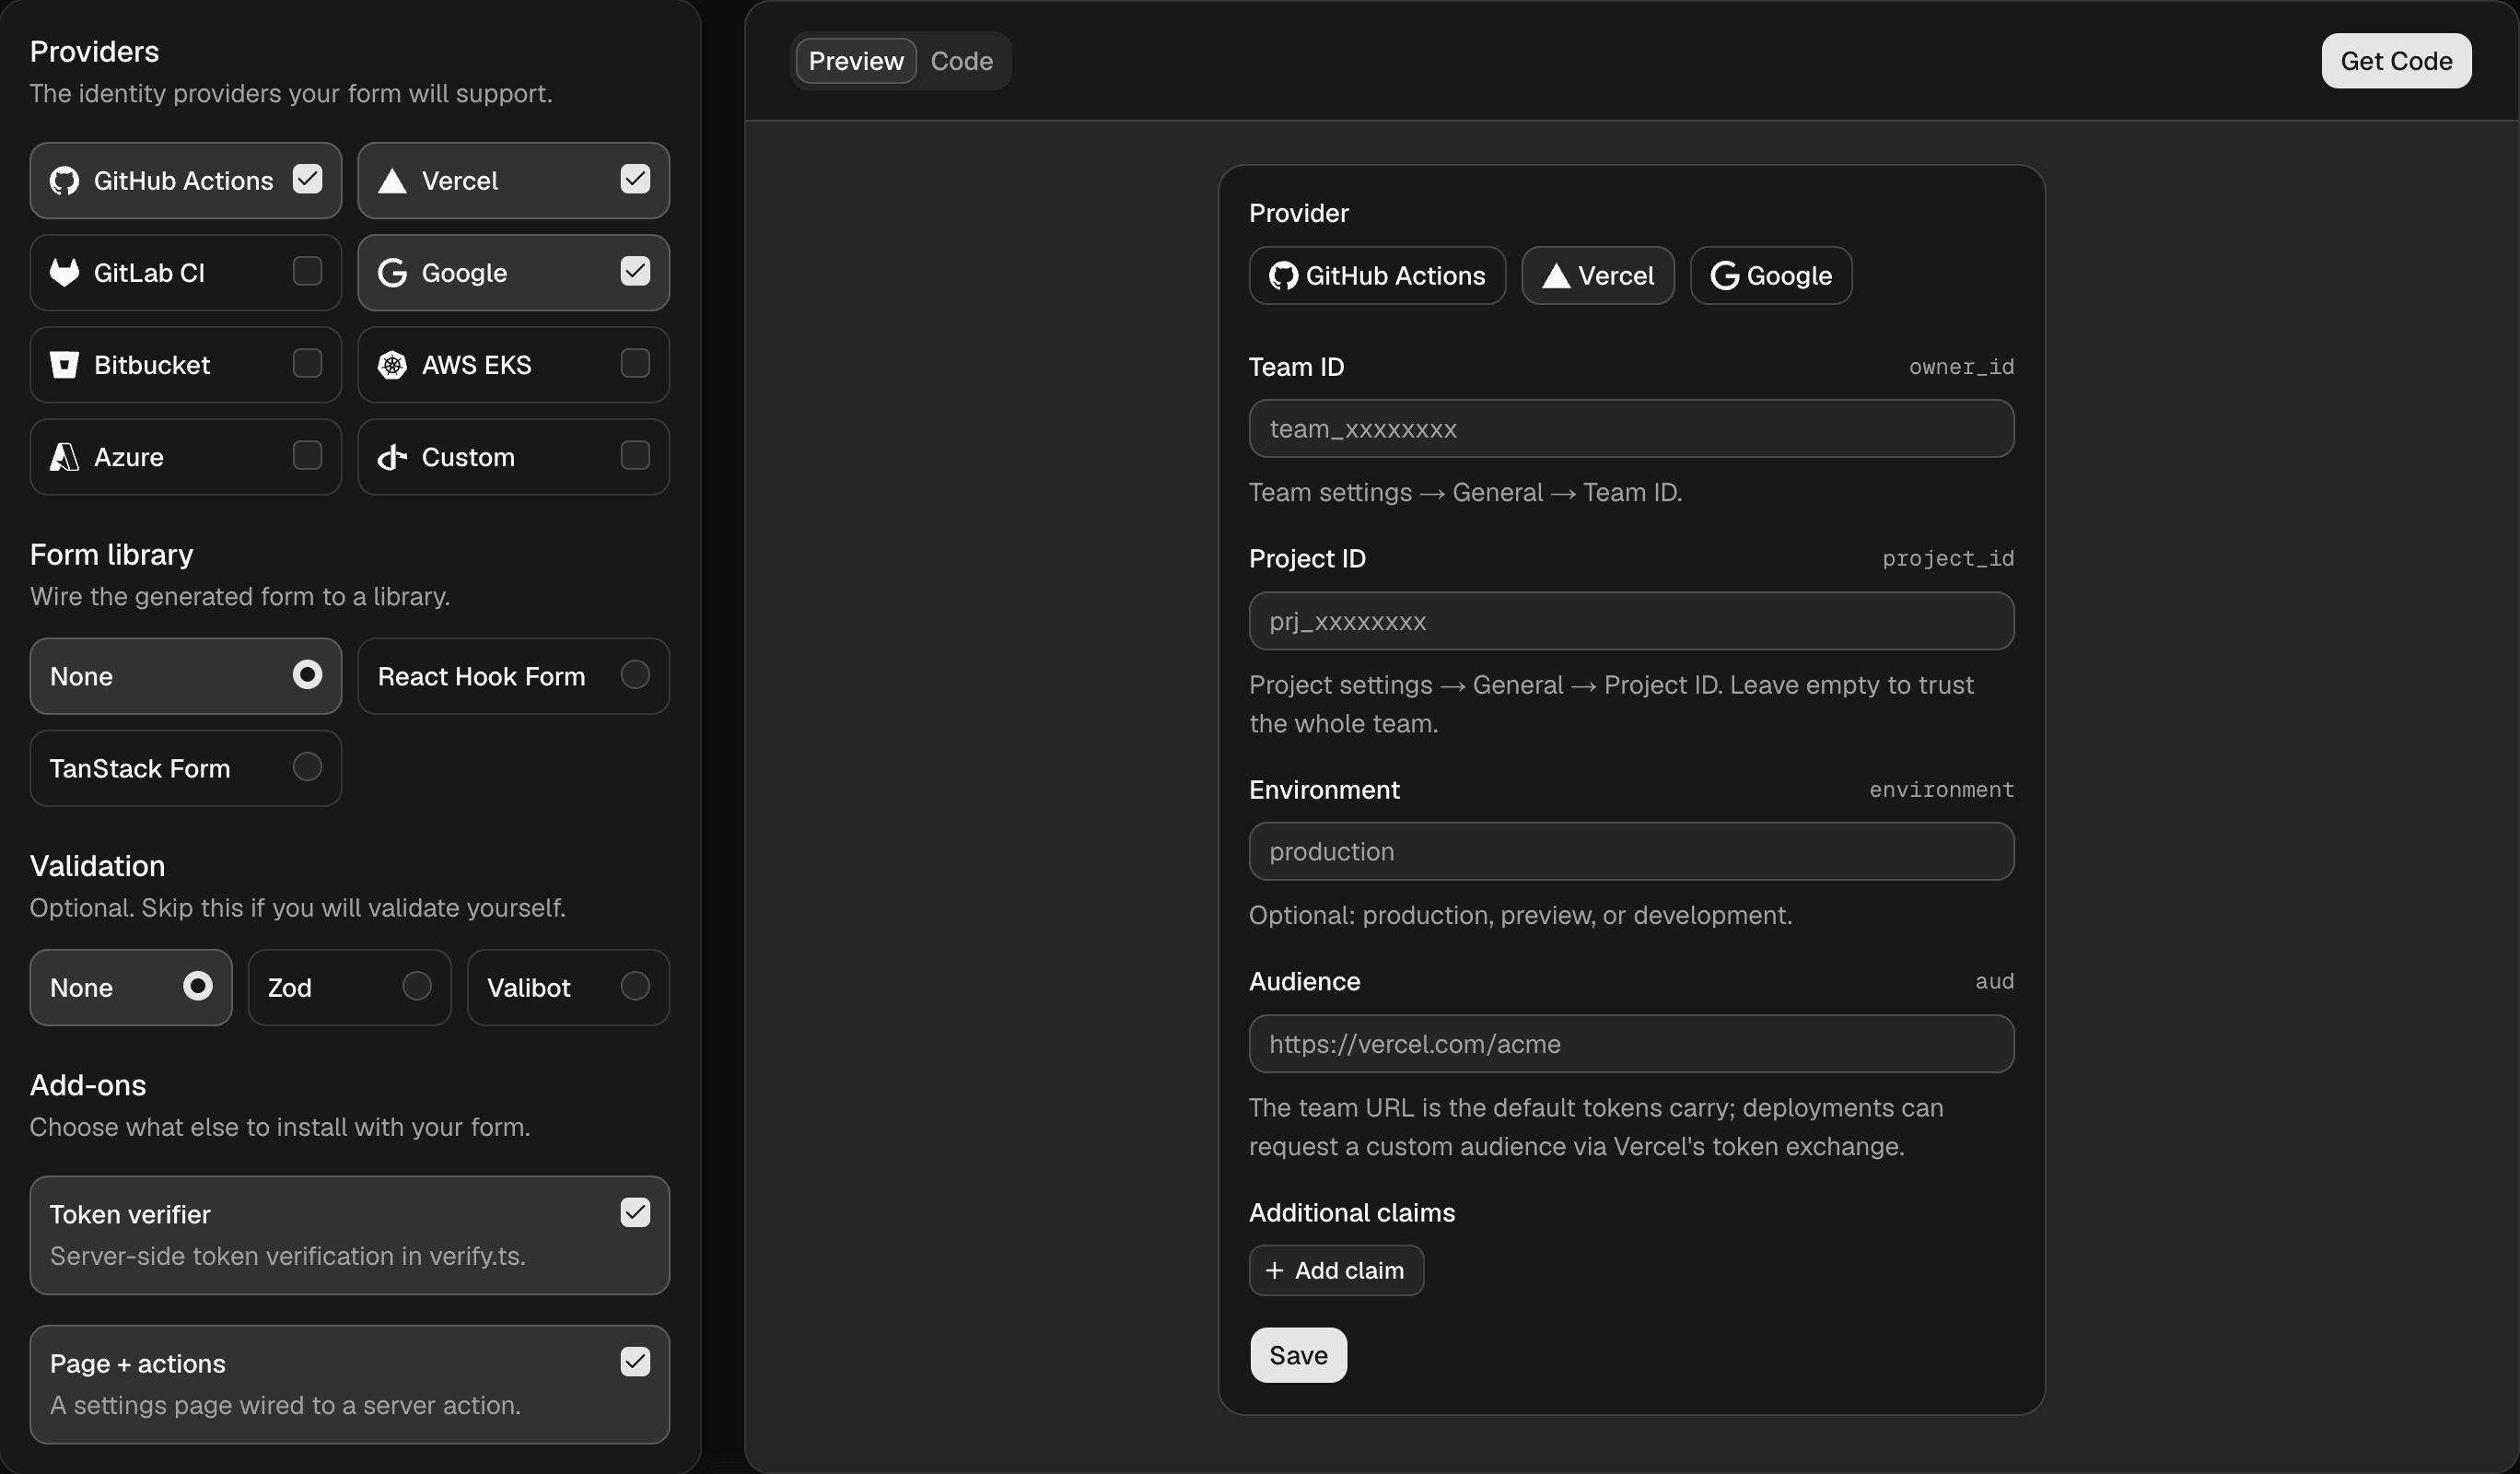The image size is (2520, 1474).
Task: Click the environment claim label
Action: [1941, 790]
